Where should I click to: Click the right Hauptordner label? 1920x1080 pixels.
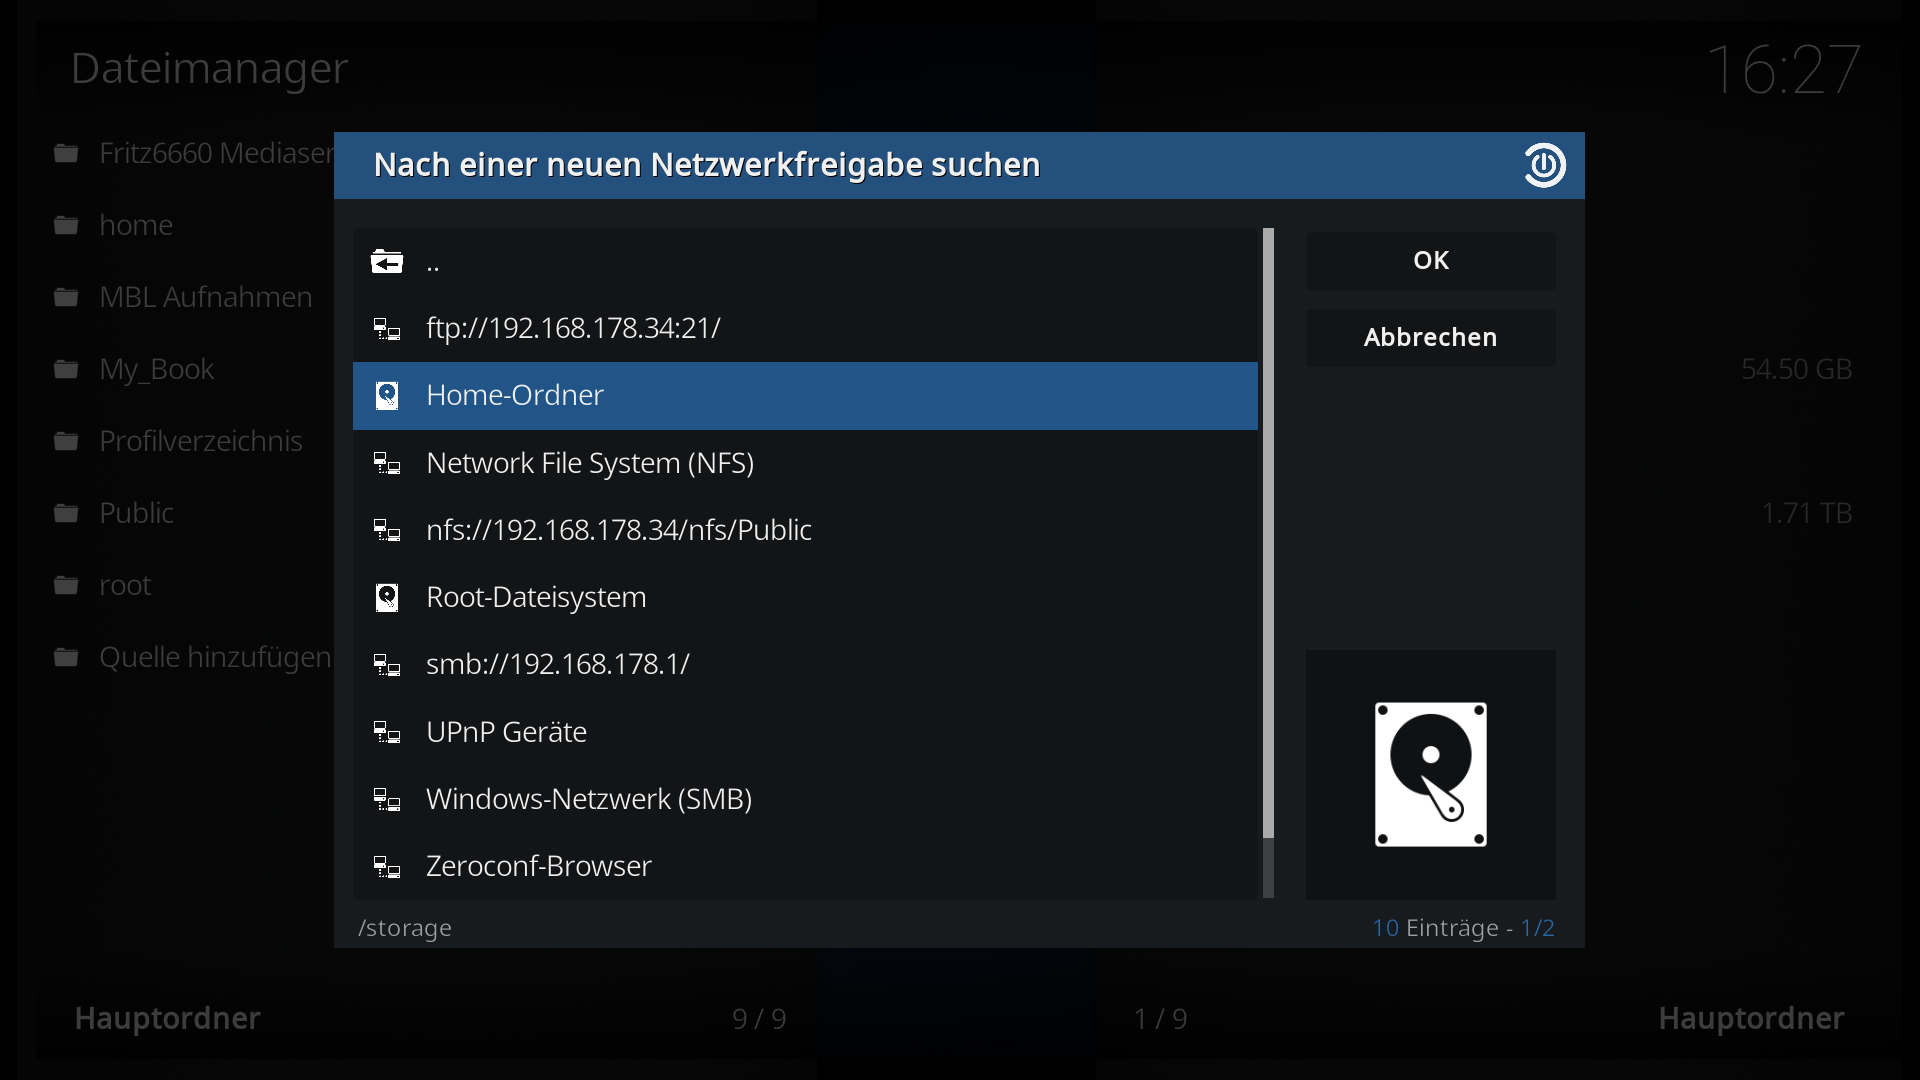click(1751, 1018)
